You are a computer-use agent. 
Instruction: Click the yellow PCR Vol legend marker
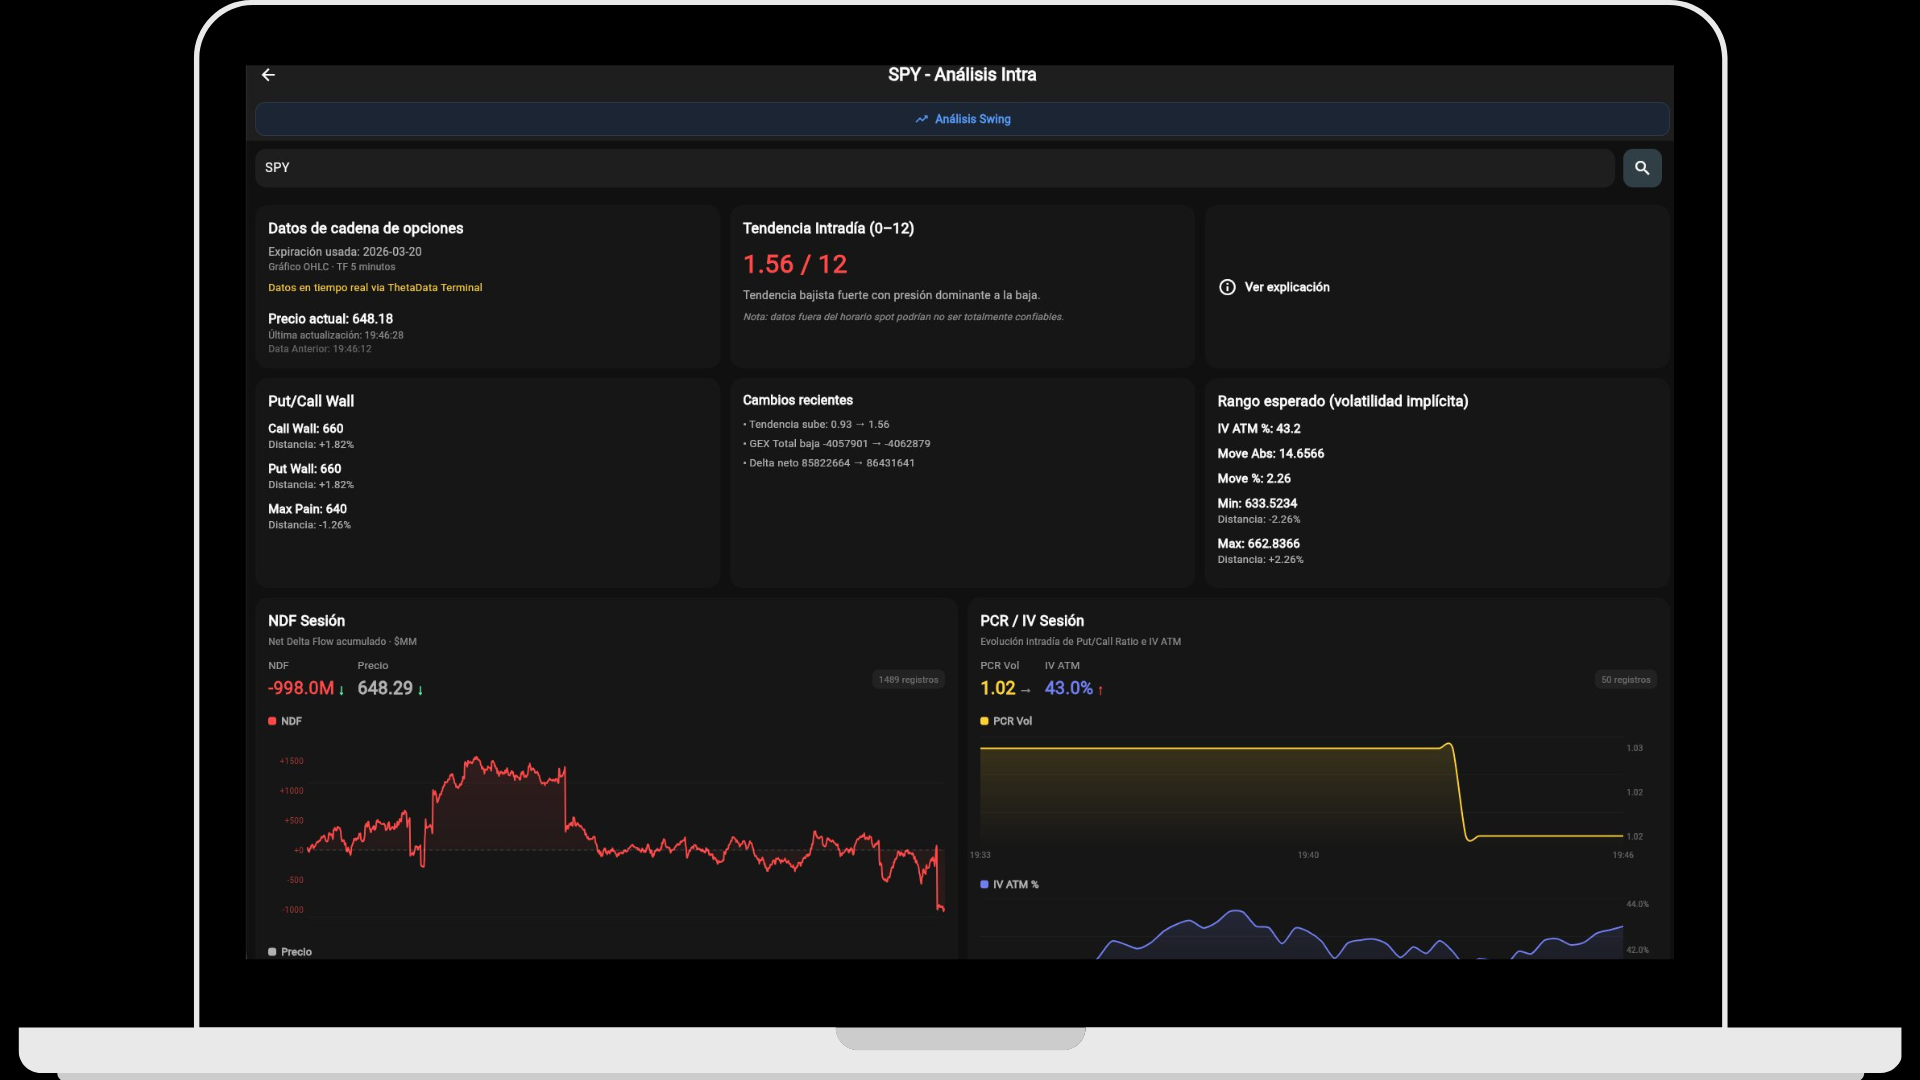click(x=984, y=721)
